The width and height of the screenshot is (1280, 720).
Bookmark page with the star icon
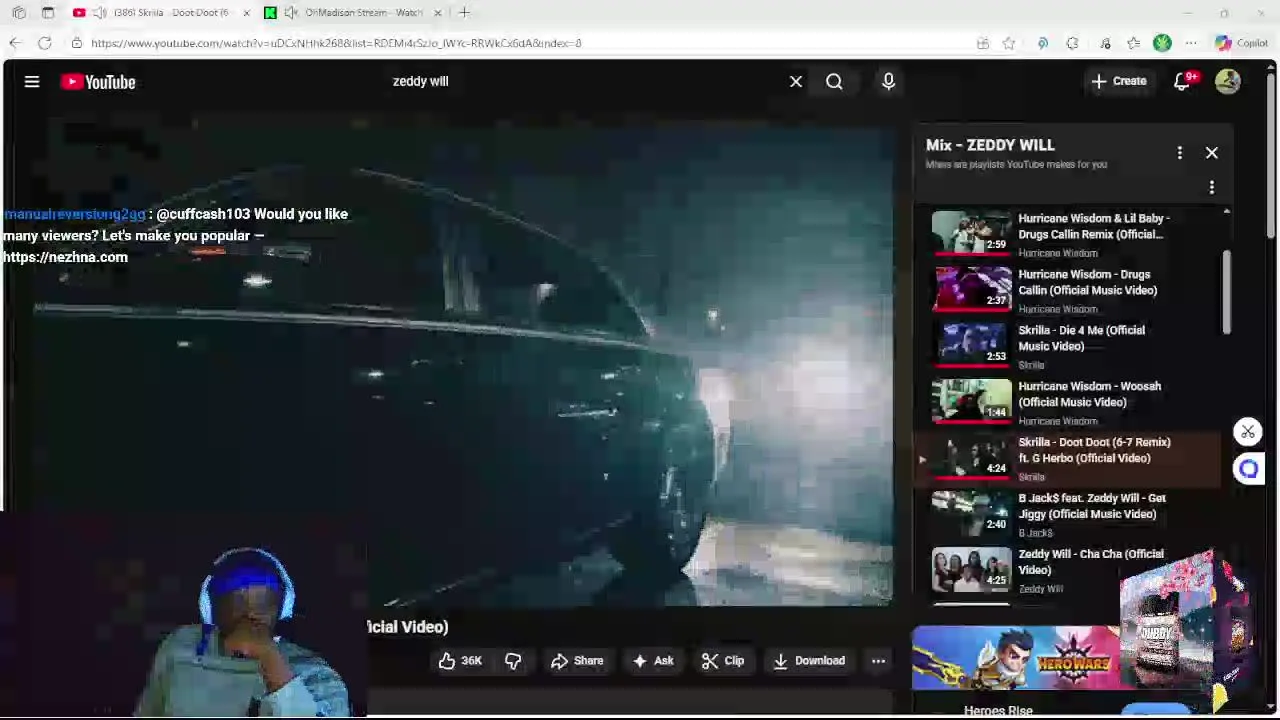[1009, 43]
